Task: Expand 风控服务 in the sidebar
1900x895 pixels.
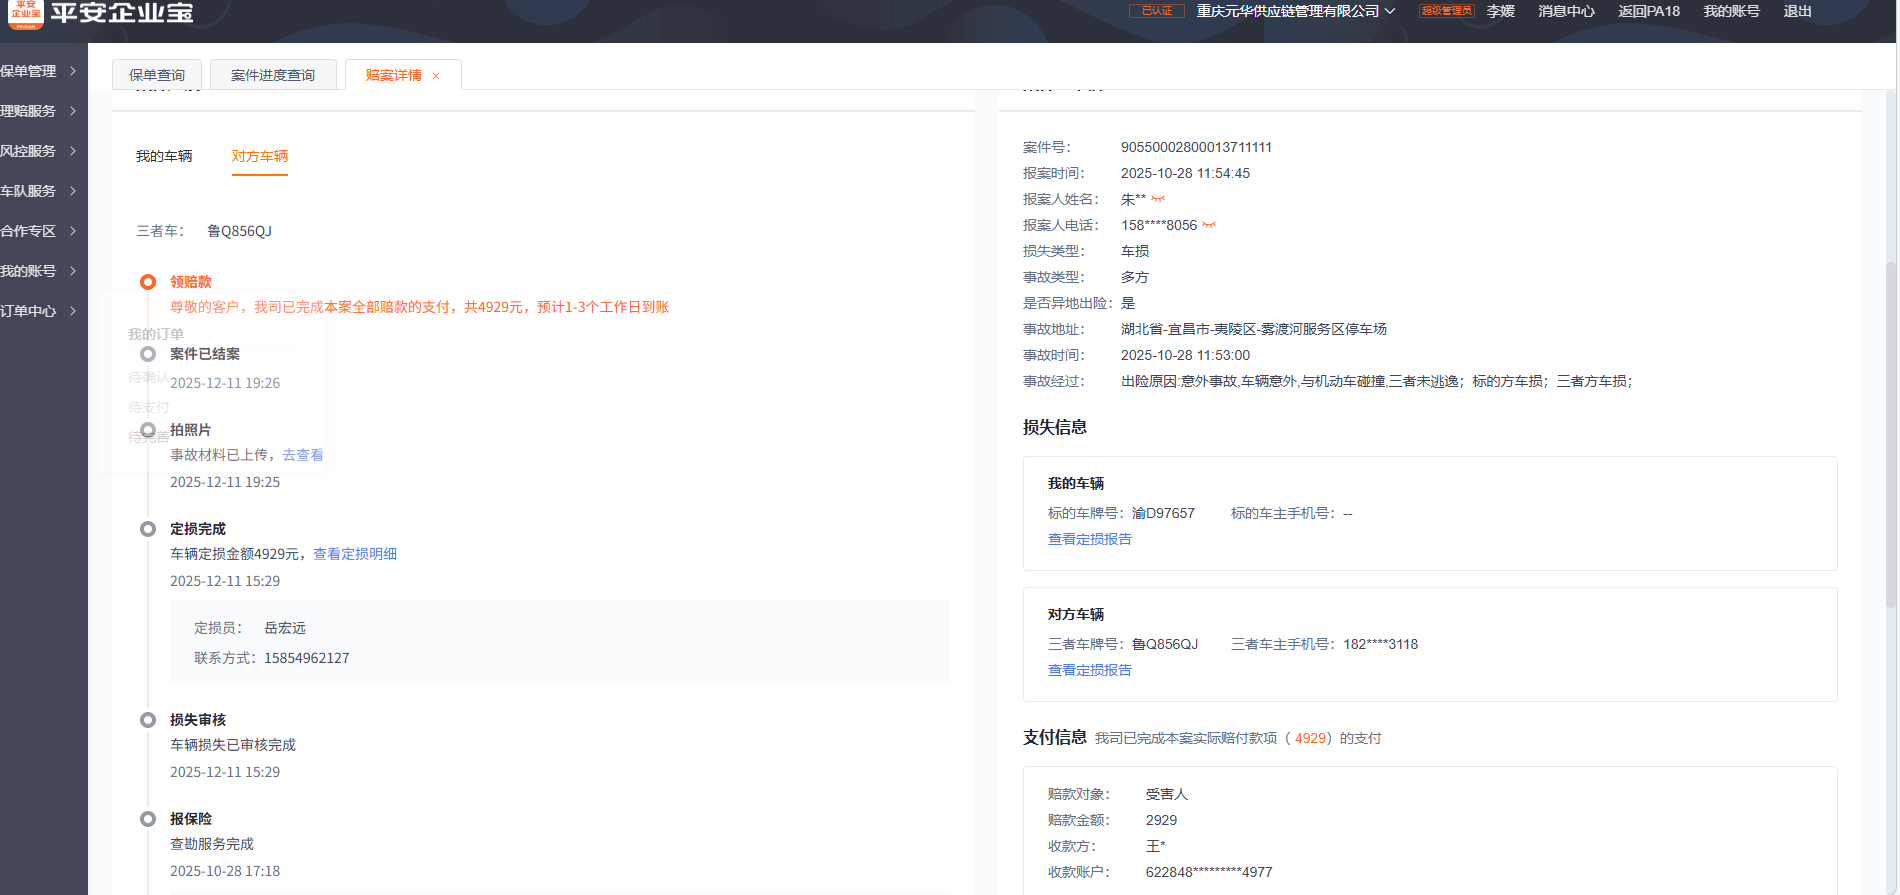Action: [40, 151]
